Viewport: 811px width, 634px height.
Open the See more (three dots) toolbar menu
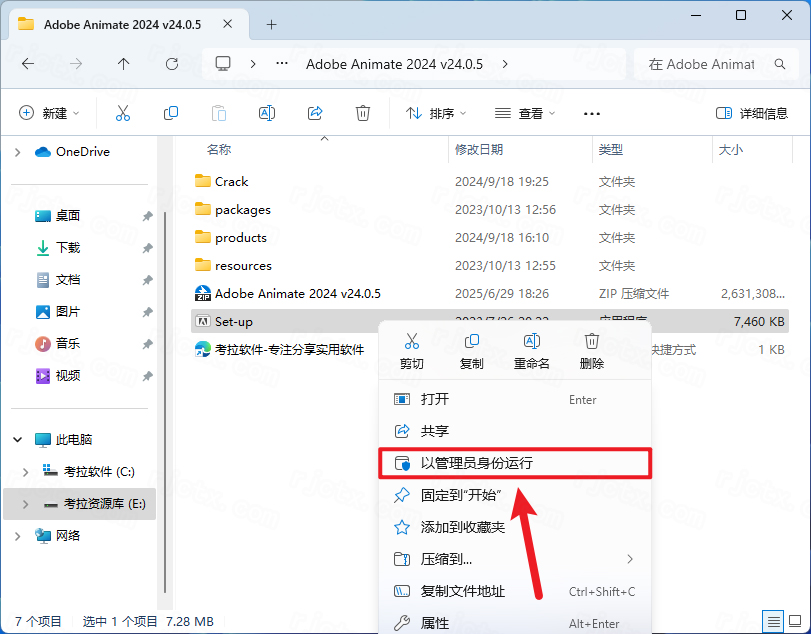592,113
